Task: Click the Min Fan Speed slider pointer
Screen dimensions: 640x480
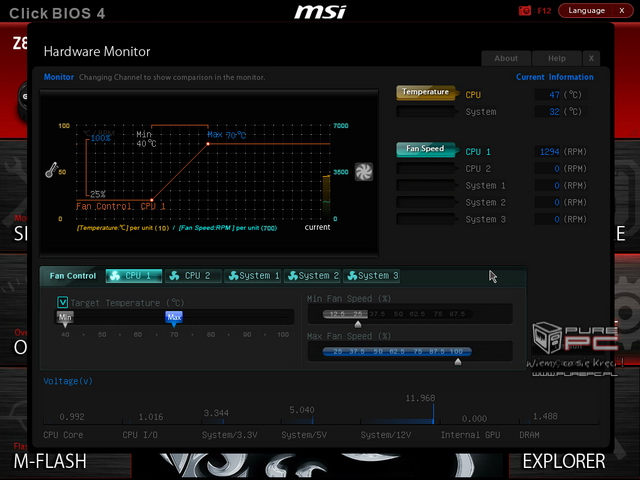Action: 358,324
